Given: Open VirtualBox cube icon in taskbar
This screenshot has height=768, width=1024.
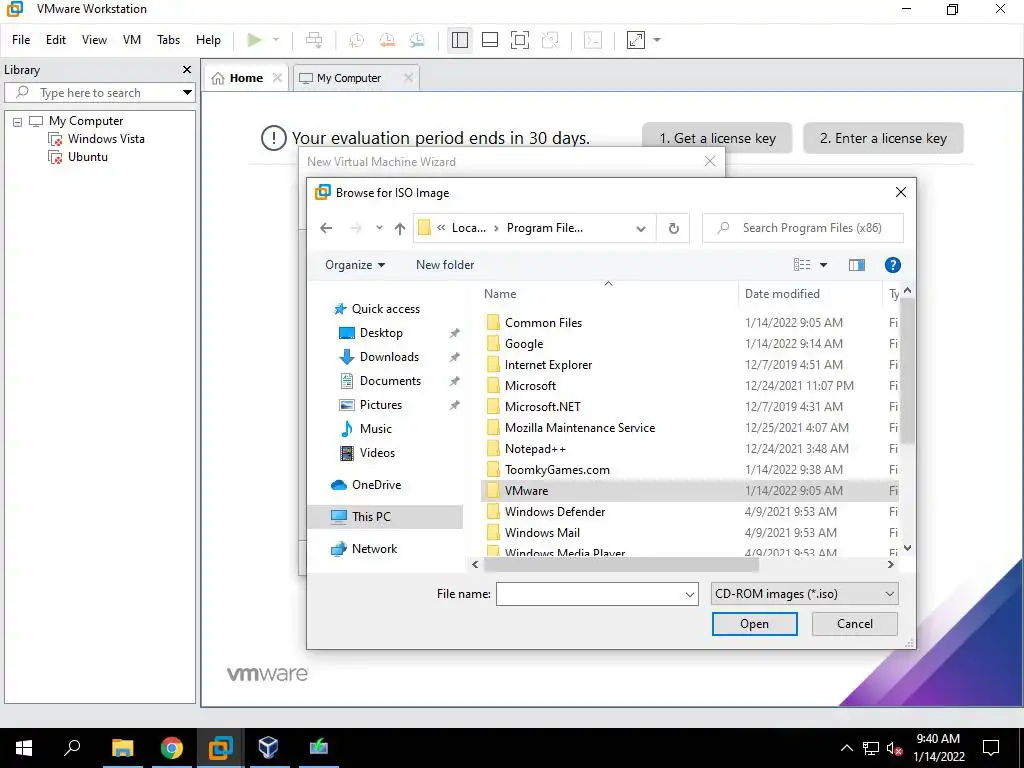Looking at the screenshot, I should pos(268,748).
